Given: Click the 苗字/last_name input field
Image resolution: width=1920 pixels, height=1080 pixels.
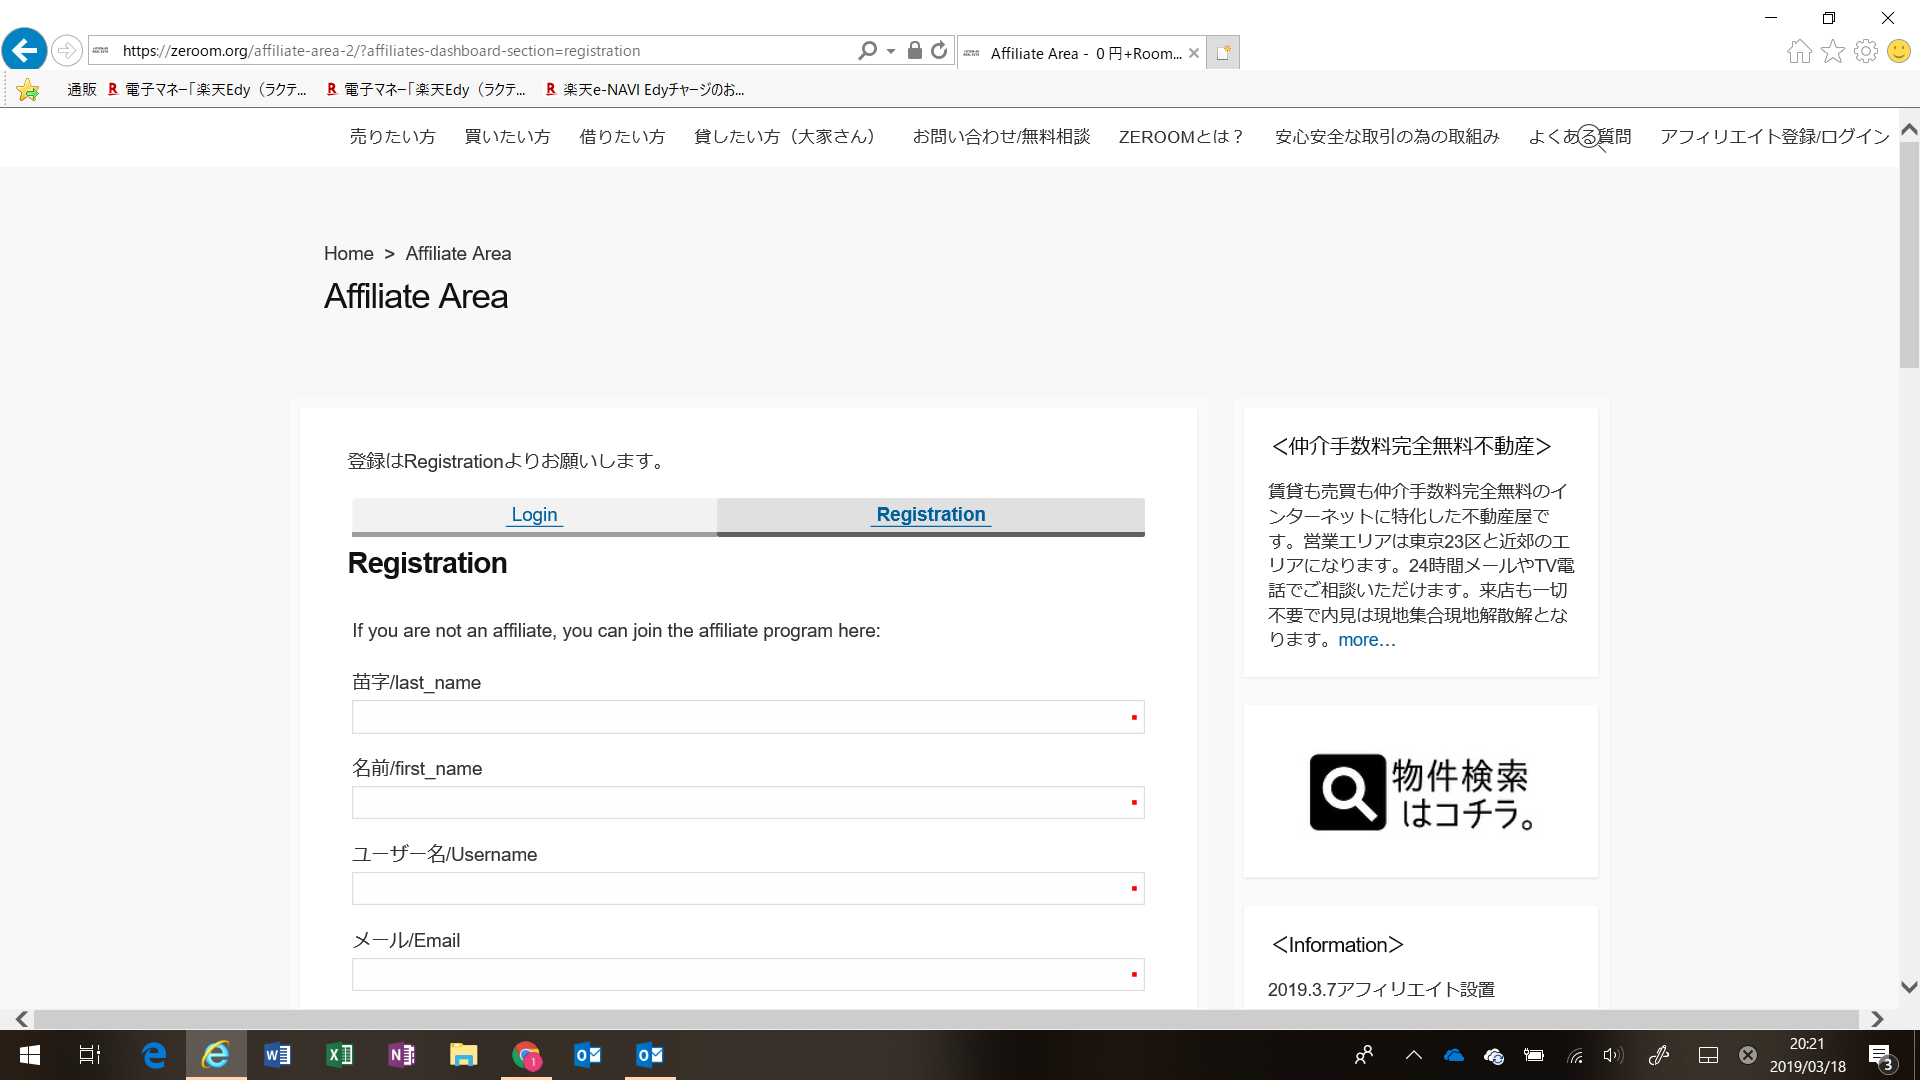Looking at the screenshot, I should pos(748,717).
